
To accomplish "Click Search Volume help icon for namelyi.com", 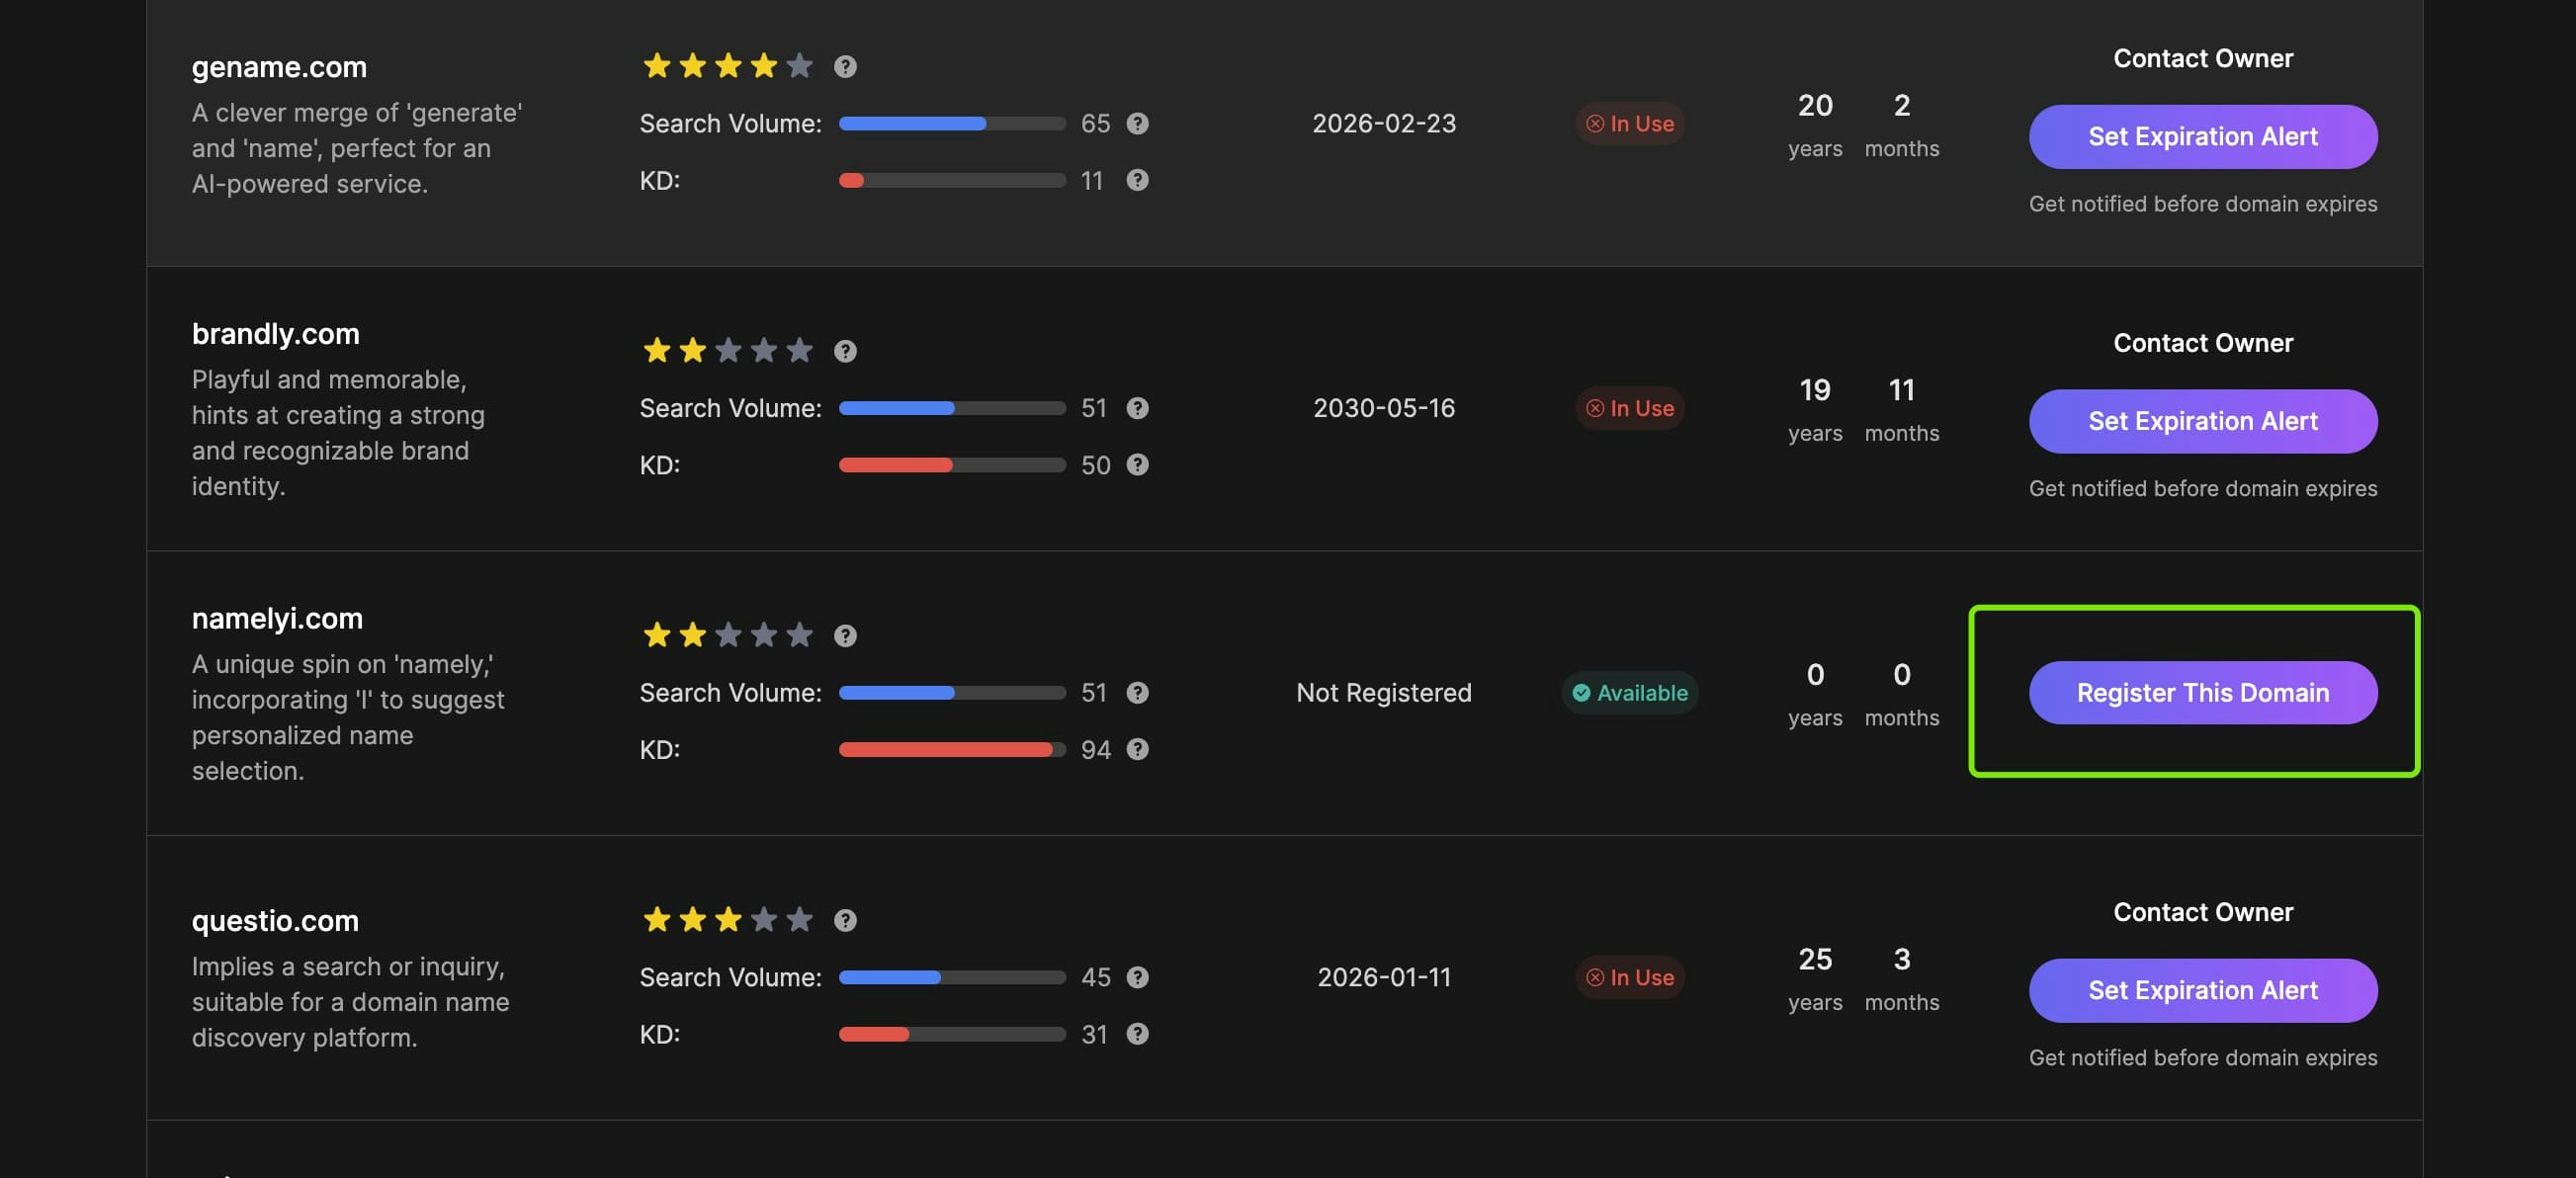I will (1137, 692).
